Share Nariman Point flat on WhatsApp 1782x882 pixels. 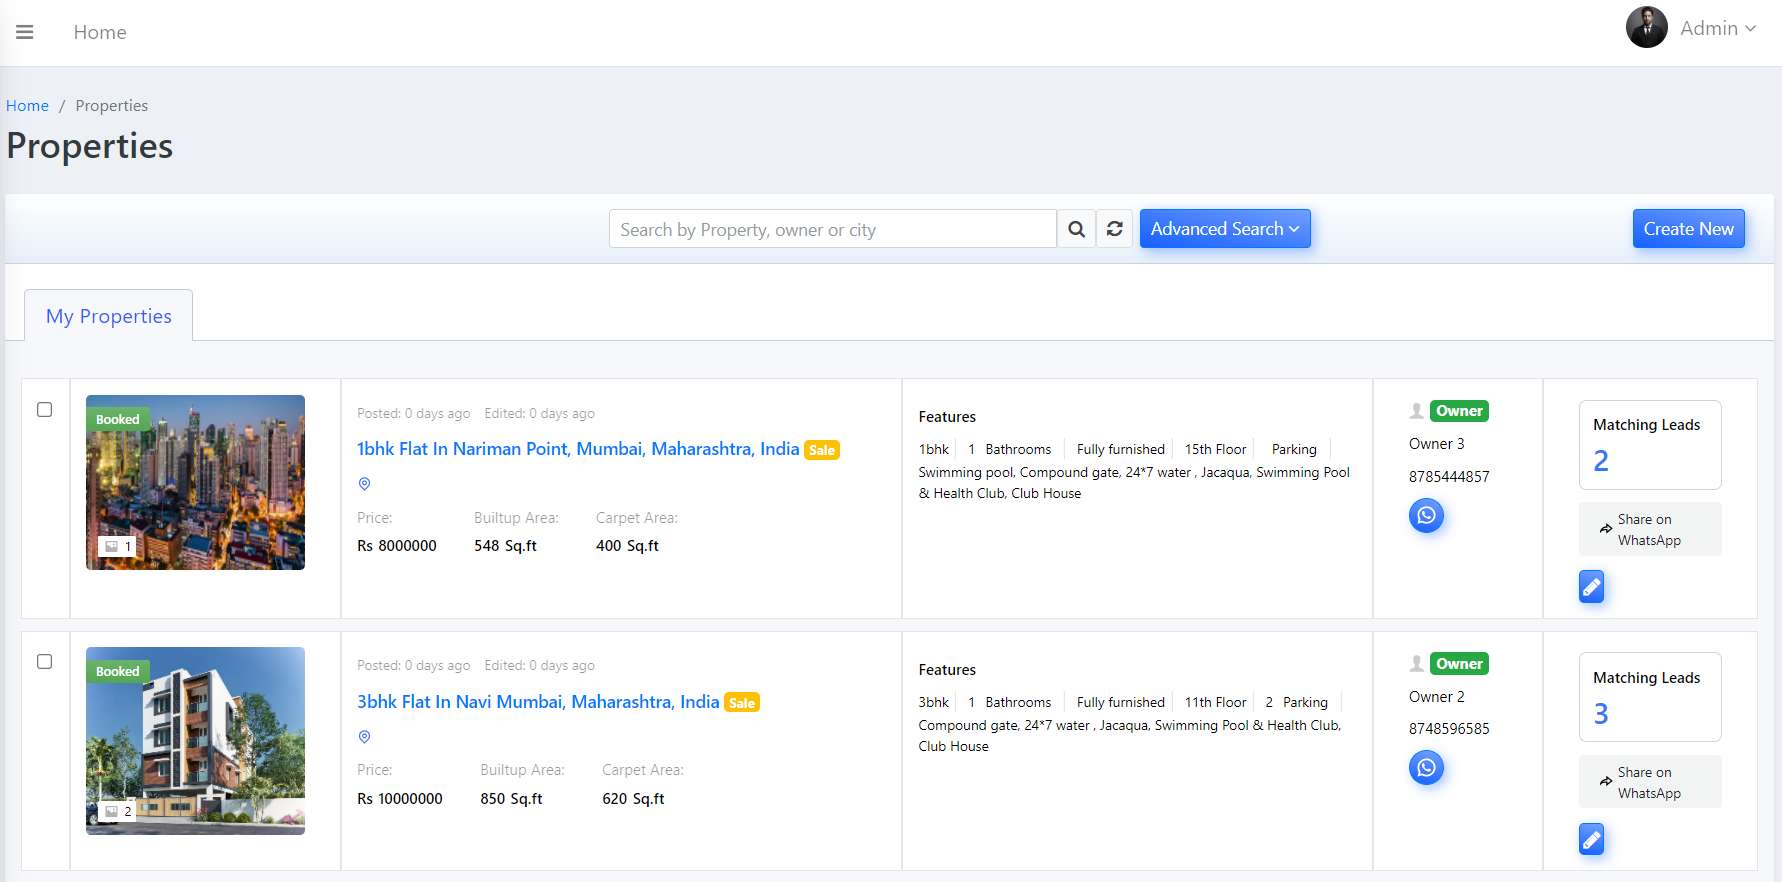[x=1650, y=529]
